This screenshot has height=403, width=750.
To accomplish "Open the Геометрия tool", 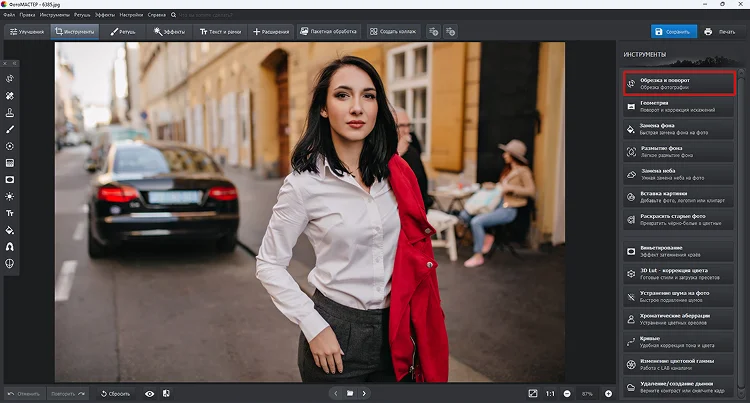I will (x=679, y=106).
